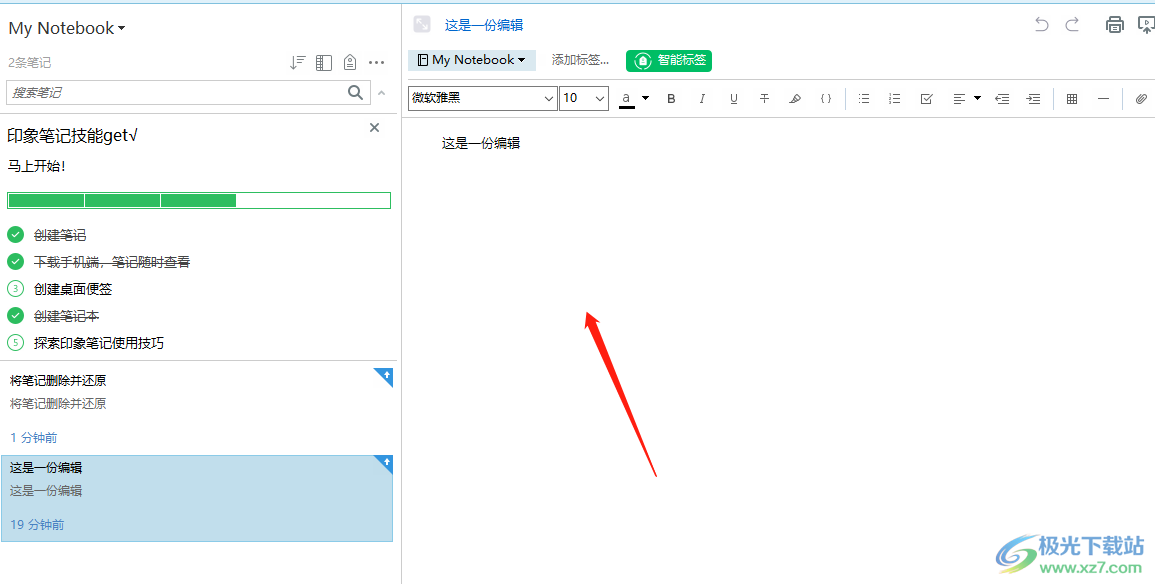Select step 5 探索印象笔记使用技巧
Screen dimensions: 1155x584
[x=99, y=343]
